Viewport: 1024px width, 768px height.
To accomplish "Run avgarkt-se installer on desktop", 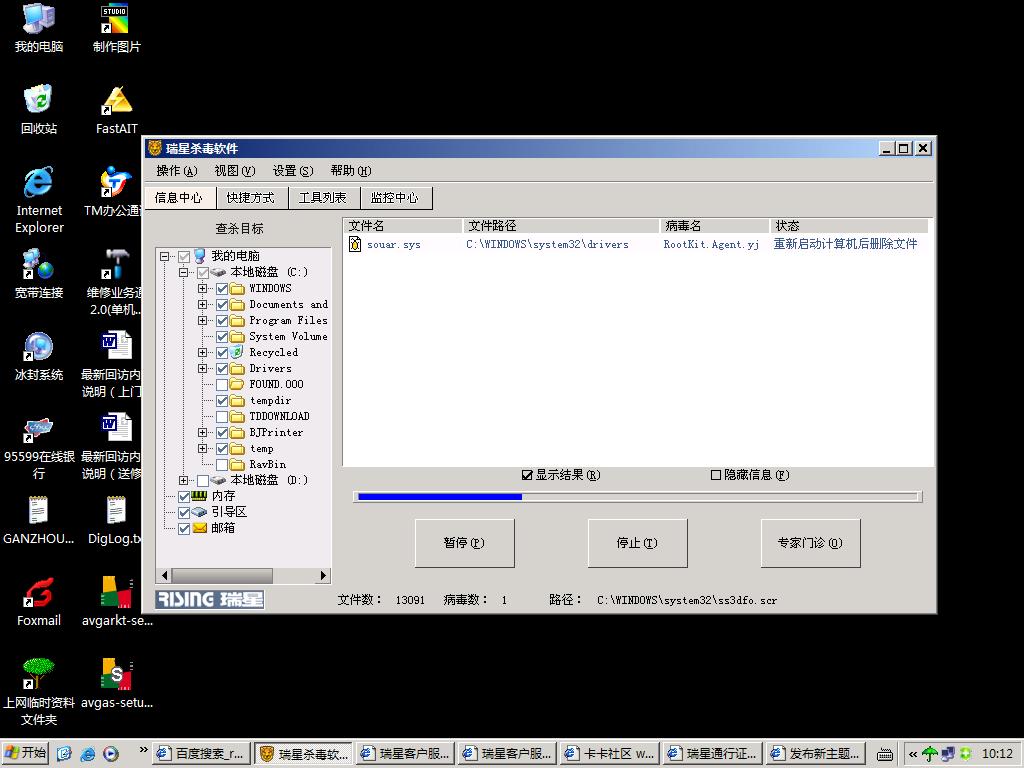I will point(117,602).
